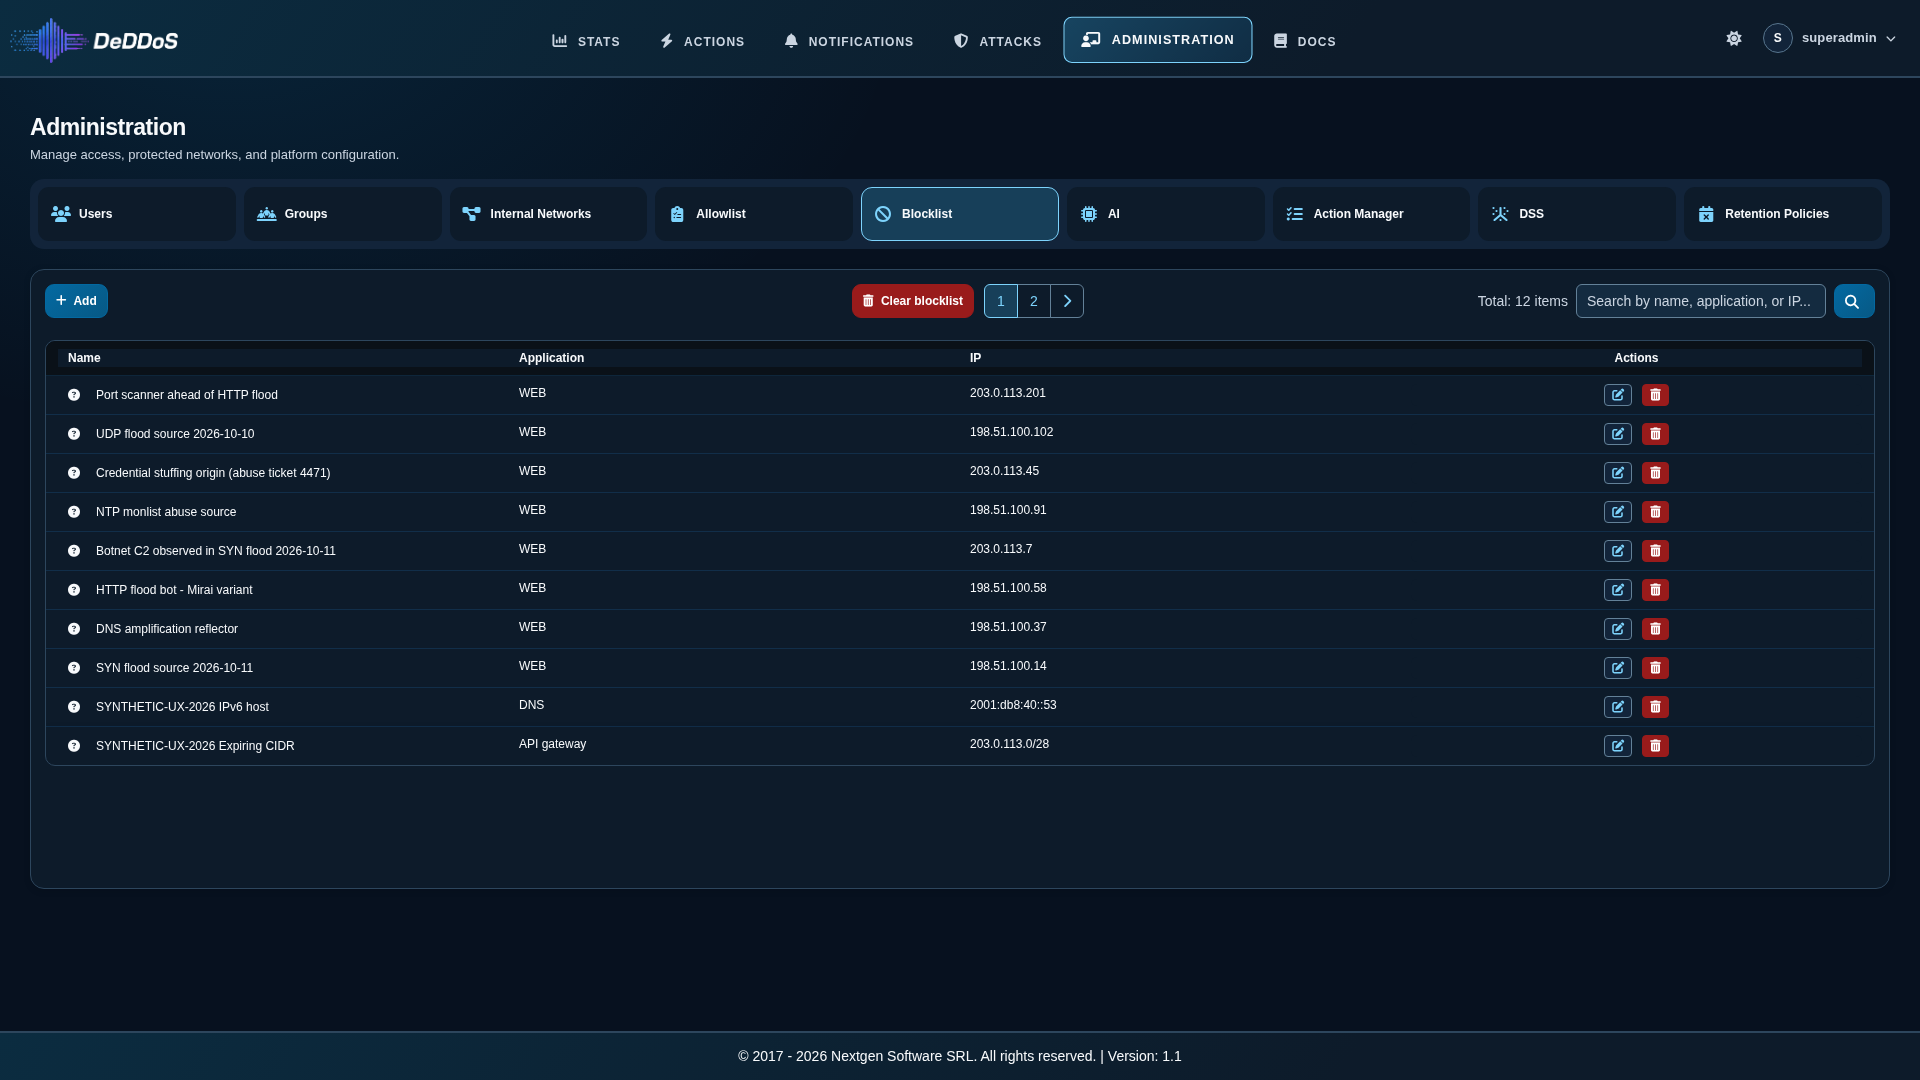Click the Add button

[x=76, y=301]
